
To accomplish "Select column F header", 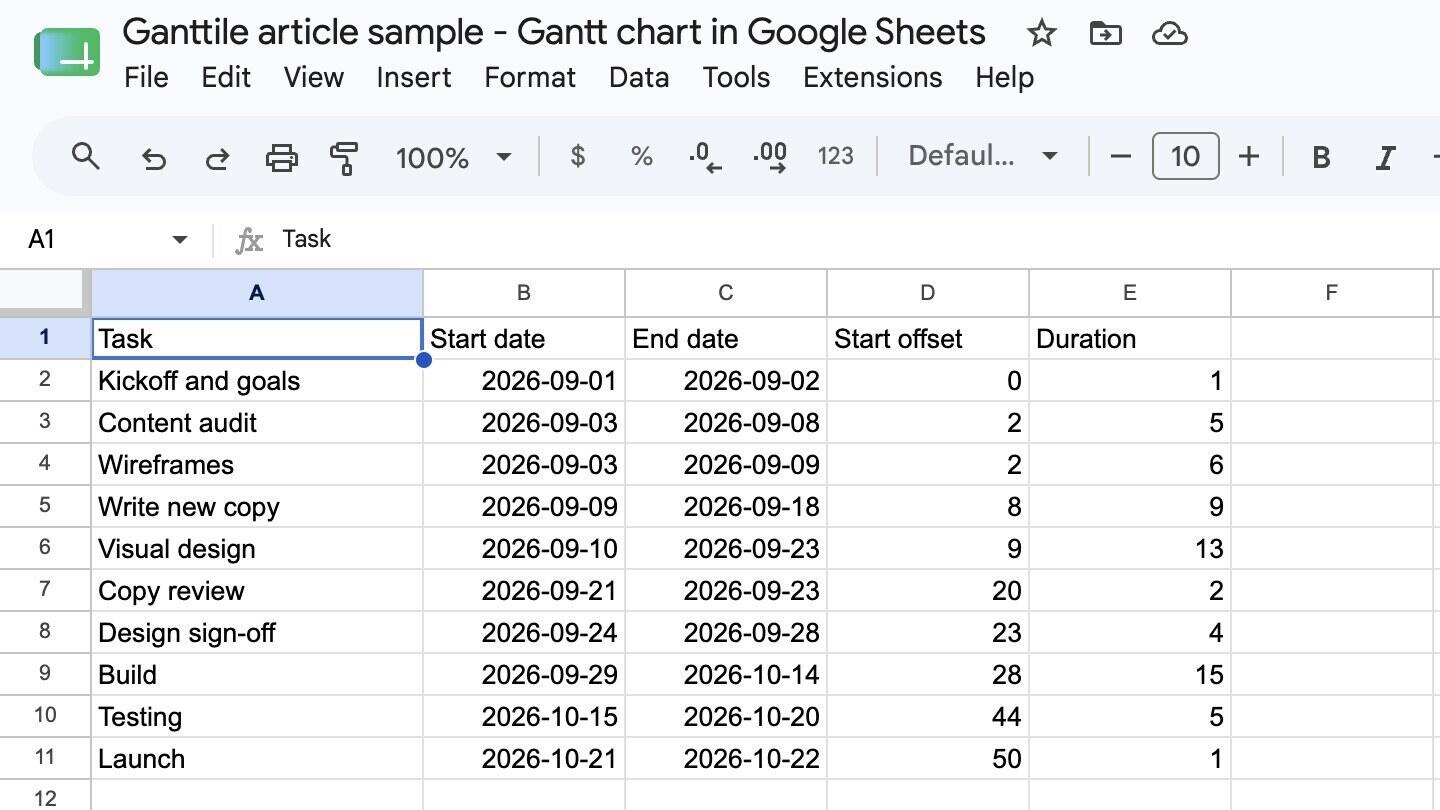I will [x=1332, y=293].
